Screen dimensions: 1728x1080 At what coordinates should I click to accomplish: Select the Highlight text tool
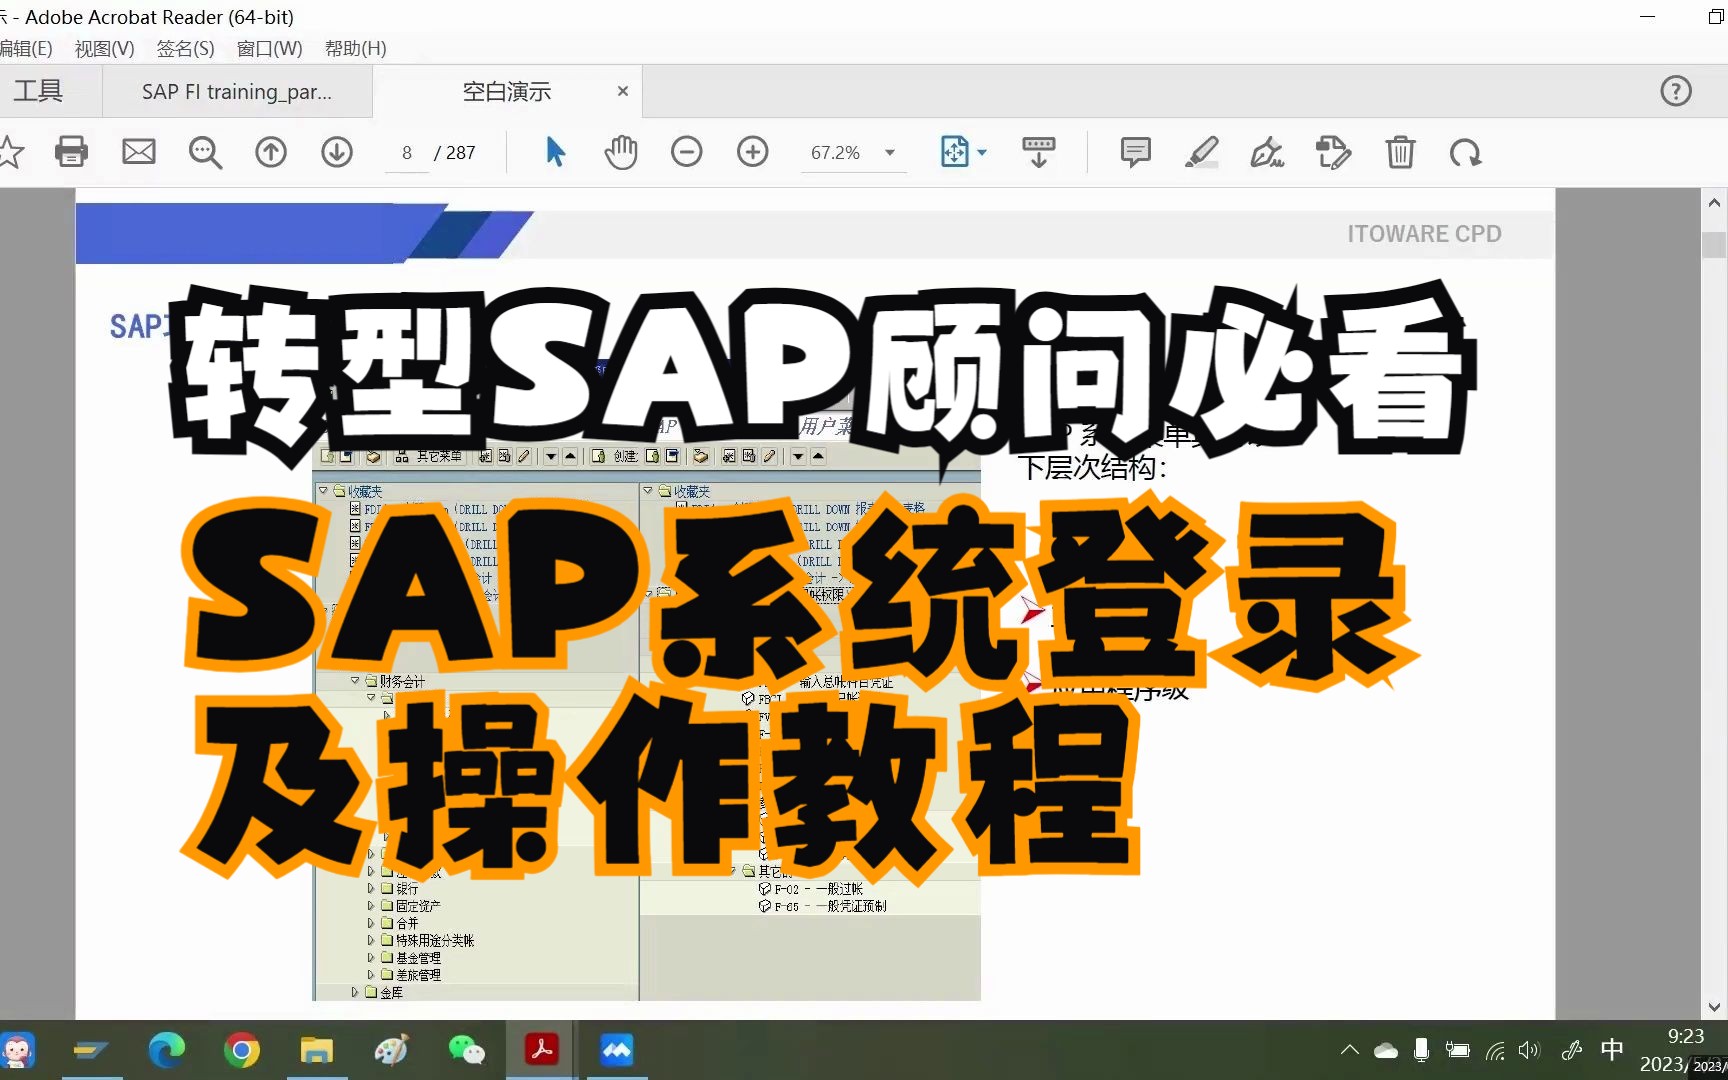click(1202, 152)
